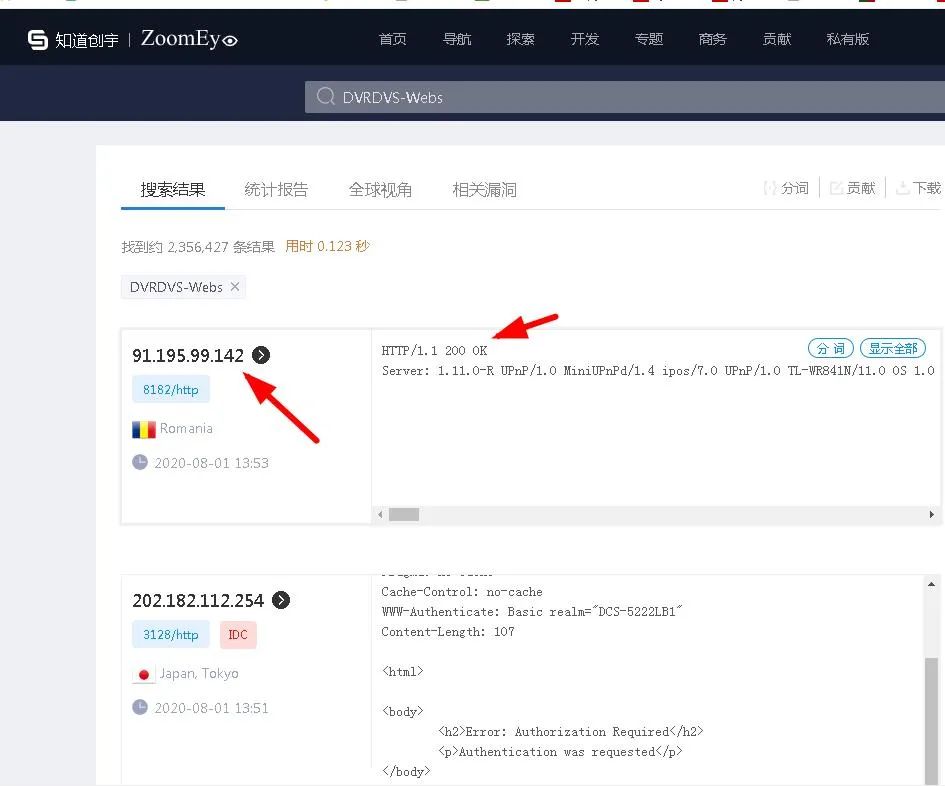Click the WWW-Authenticate header line
The width and height of the screenshot is (945, 786).
(x=532, y=612)
